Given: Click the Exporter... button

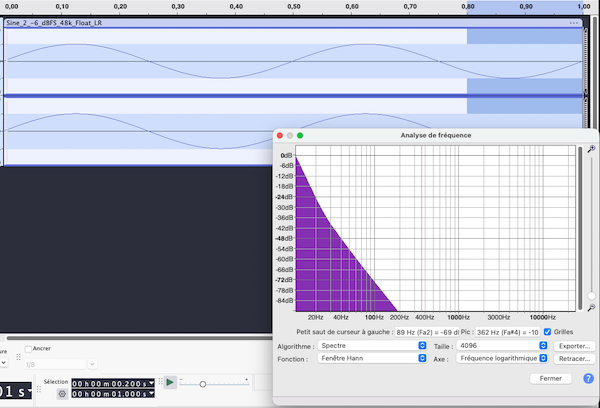Looking at the screenshot, I should pos(574,346).
